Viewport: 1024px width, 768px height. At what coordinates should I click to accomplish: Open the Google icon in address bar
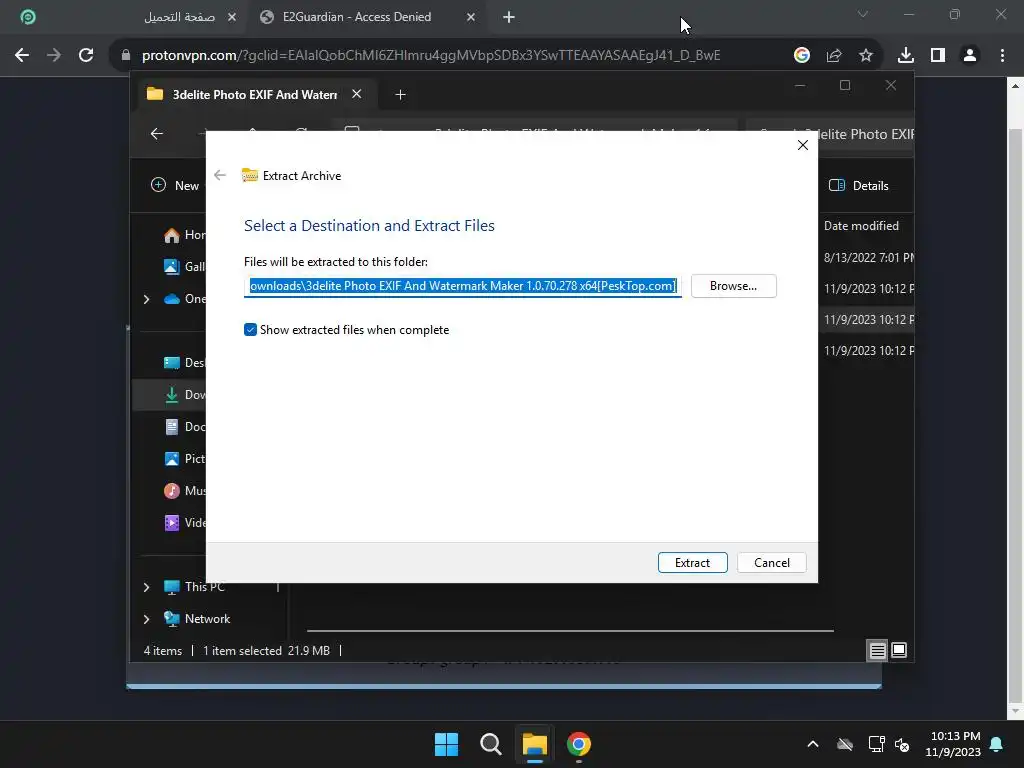click(x=801, y=56)
